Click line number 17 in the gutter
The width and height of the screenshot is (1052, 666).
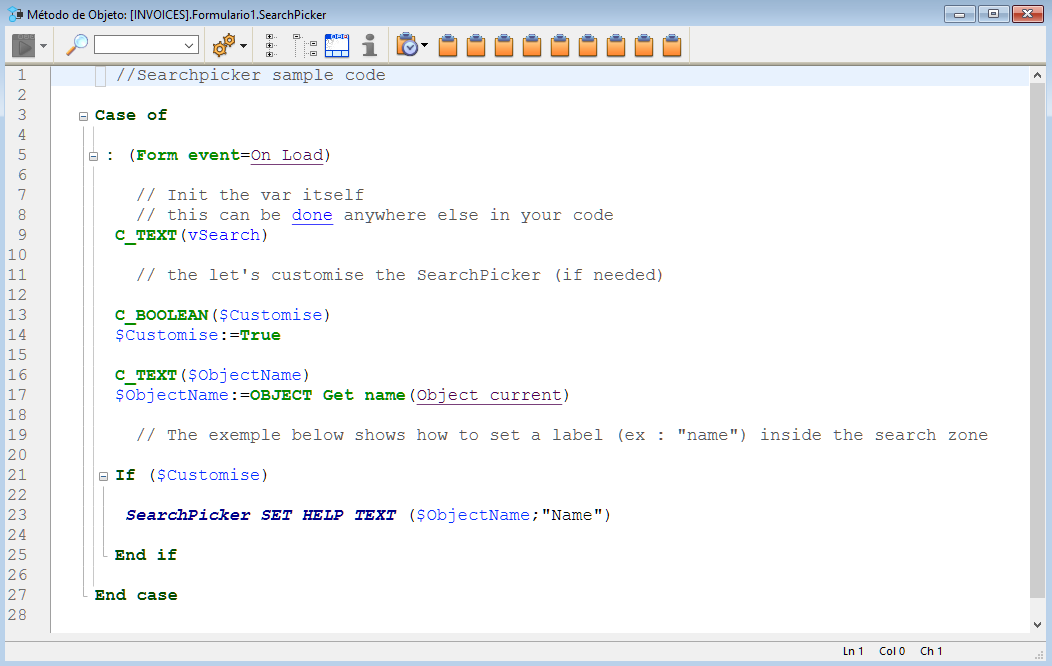click(x=21, y=395)
